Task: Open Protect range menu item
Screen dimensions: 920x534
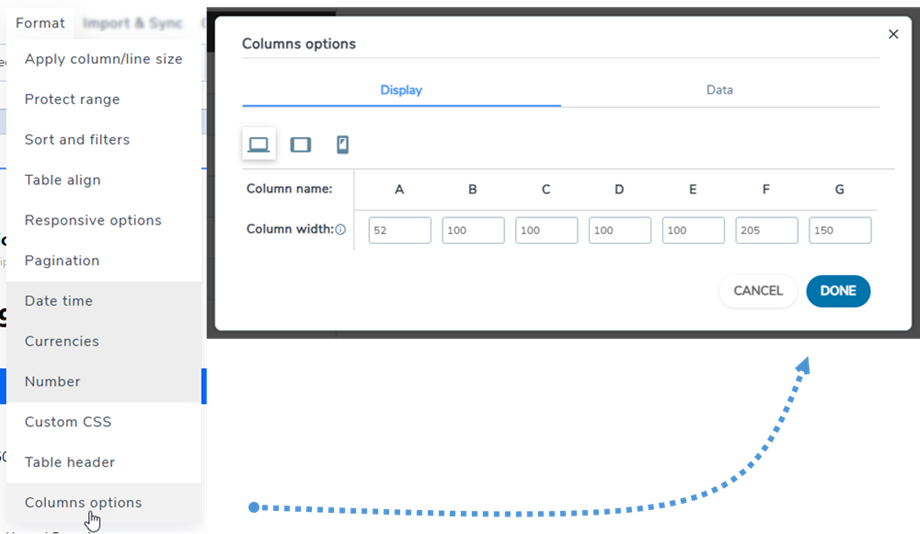Action: pos(72,100)
